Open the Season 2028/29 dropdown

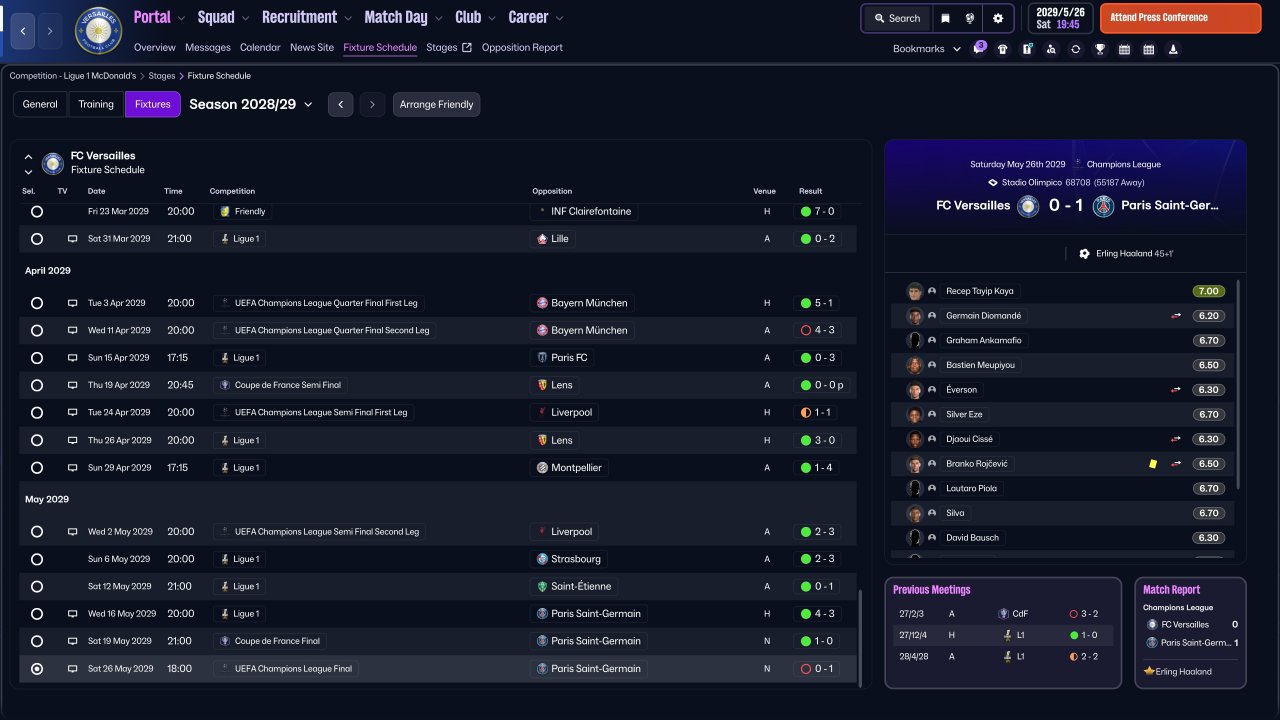[251, 104]
